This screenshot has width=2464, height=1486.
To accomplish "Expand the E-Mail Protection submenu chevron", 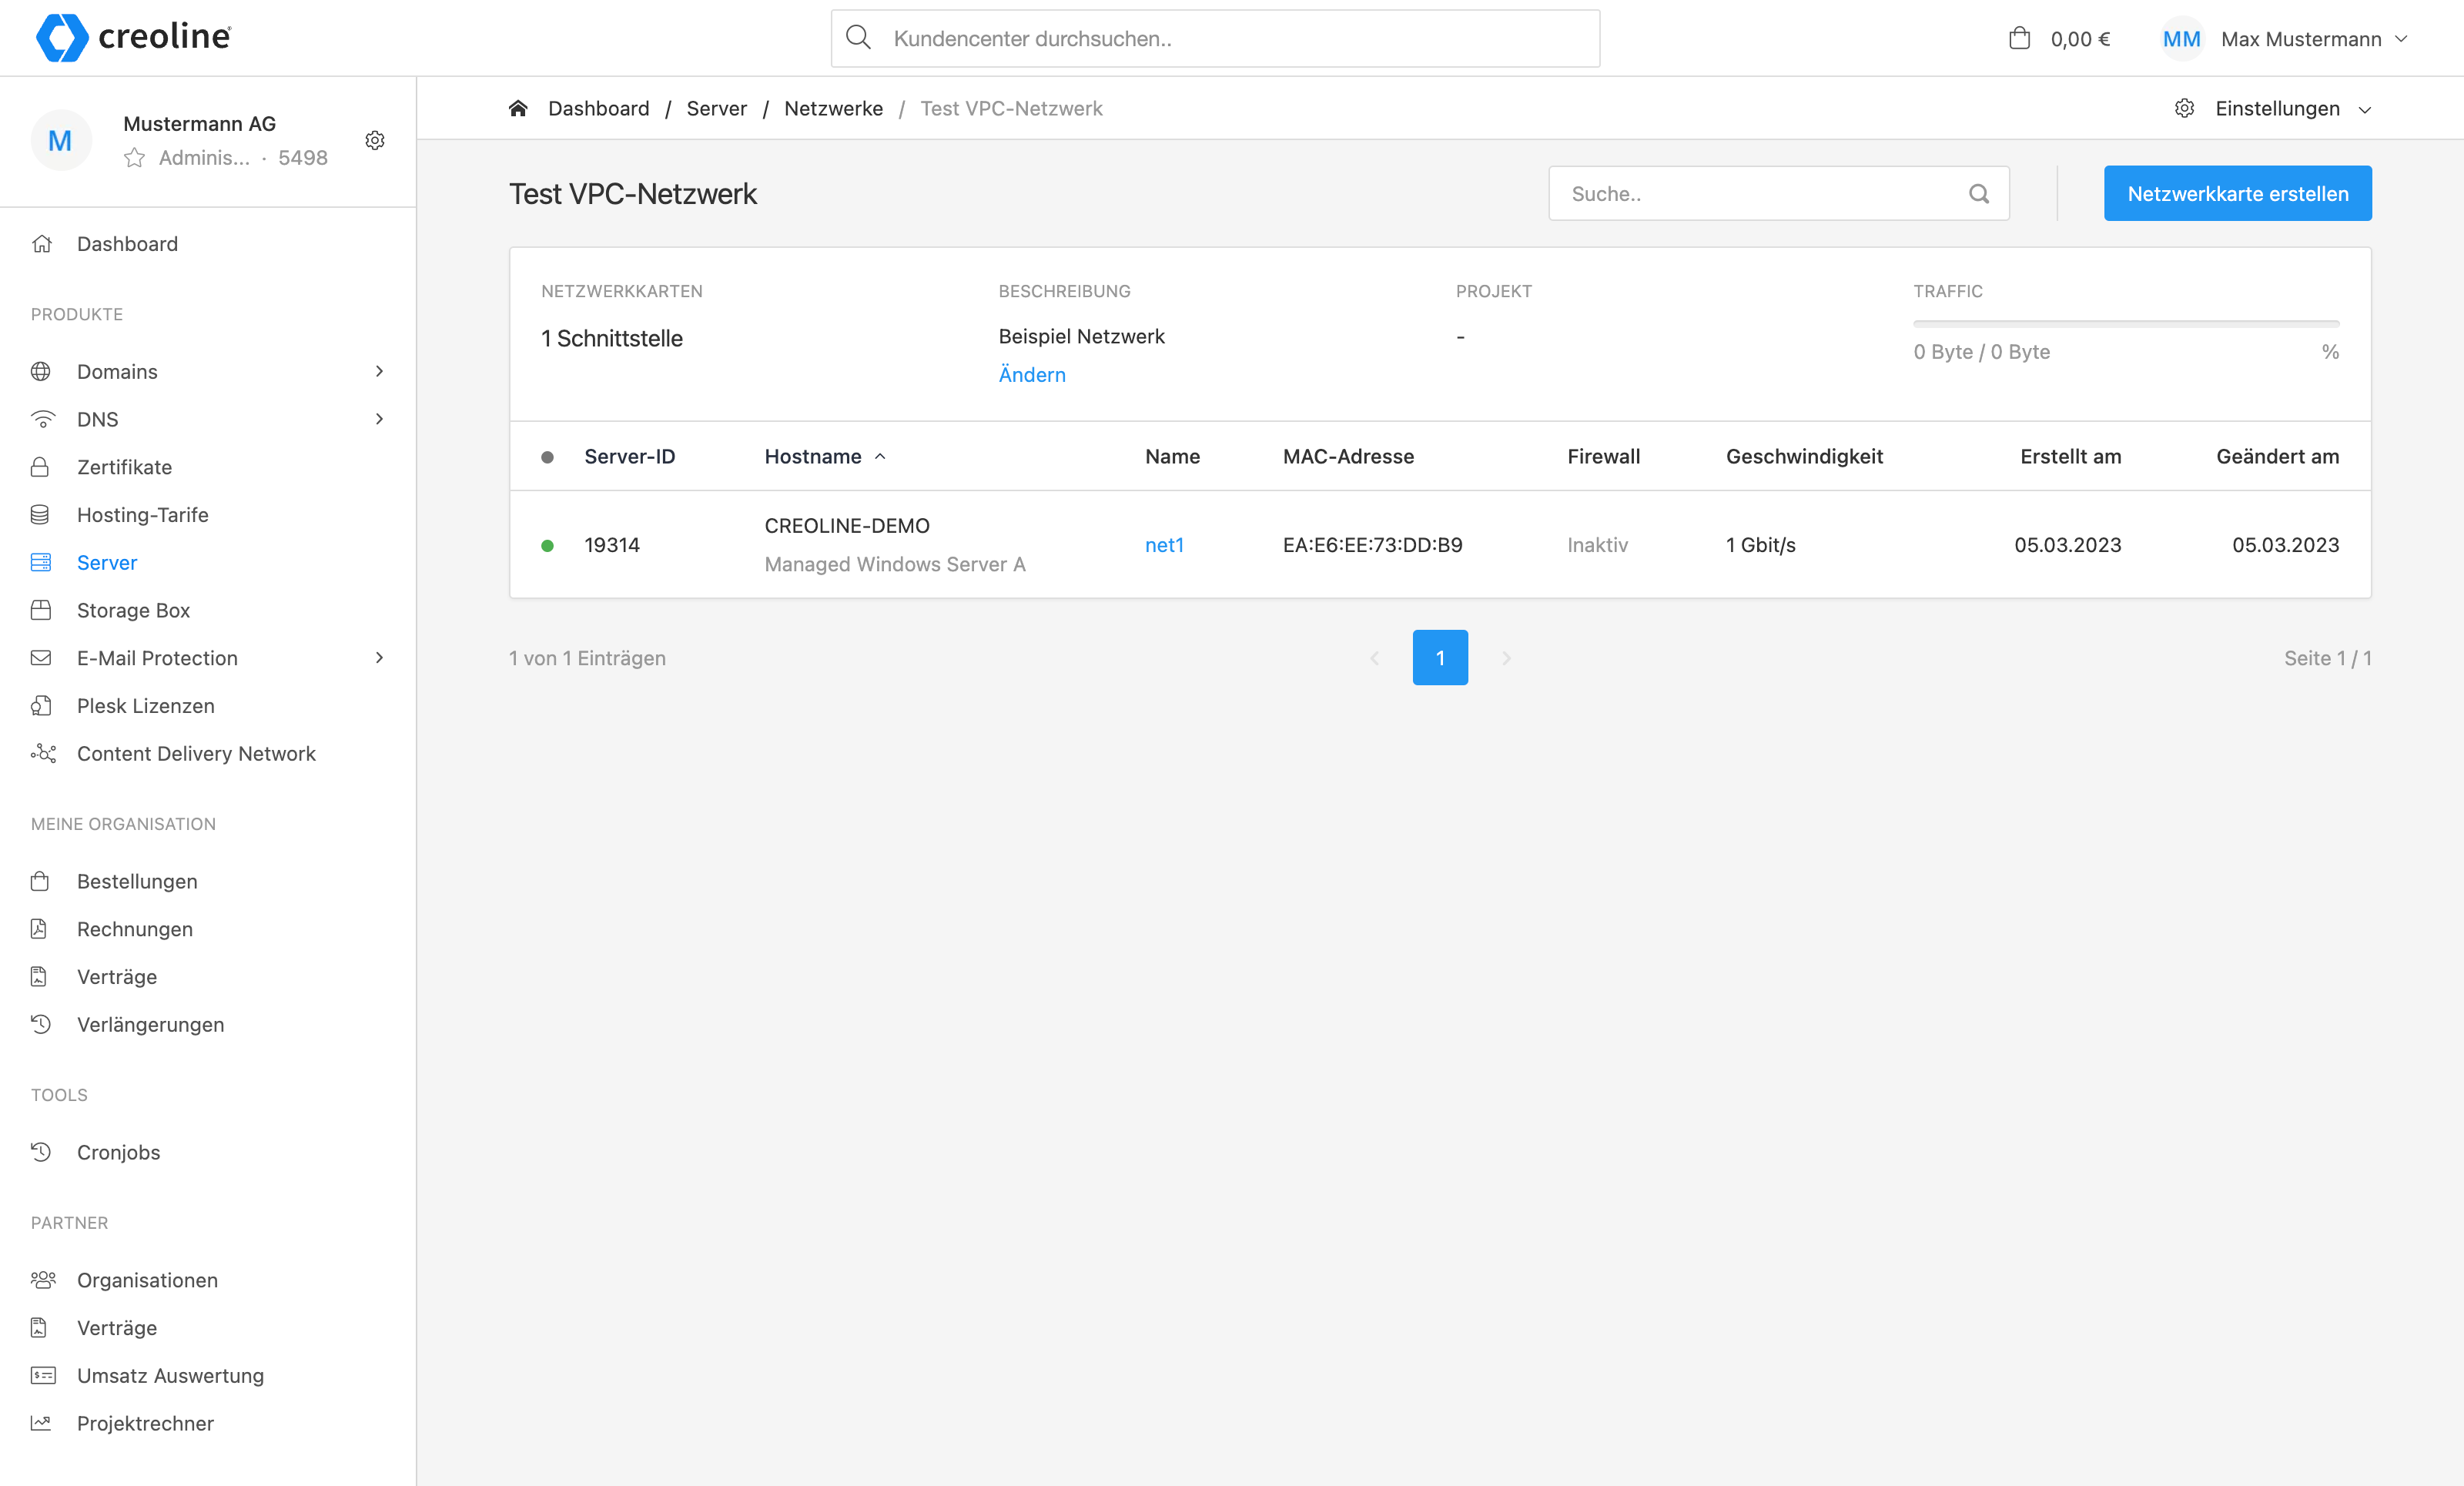I will coord(379,658).
